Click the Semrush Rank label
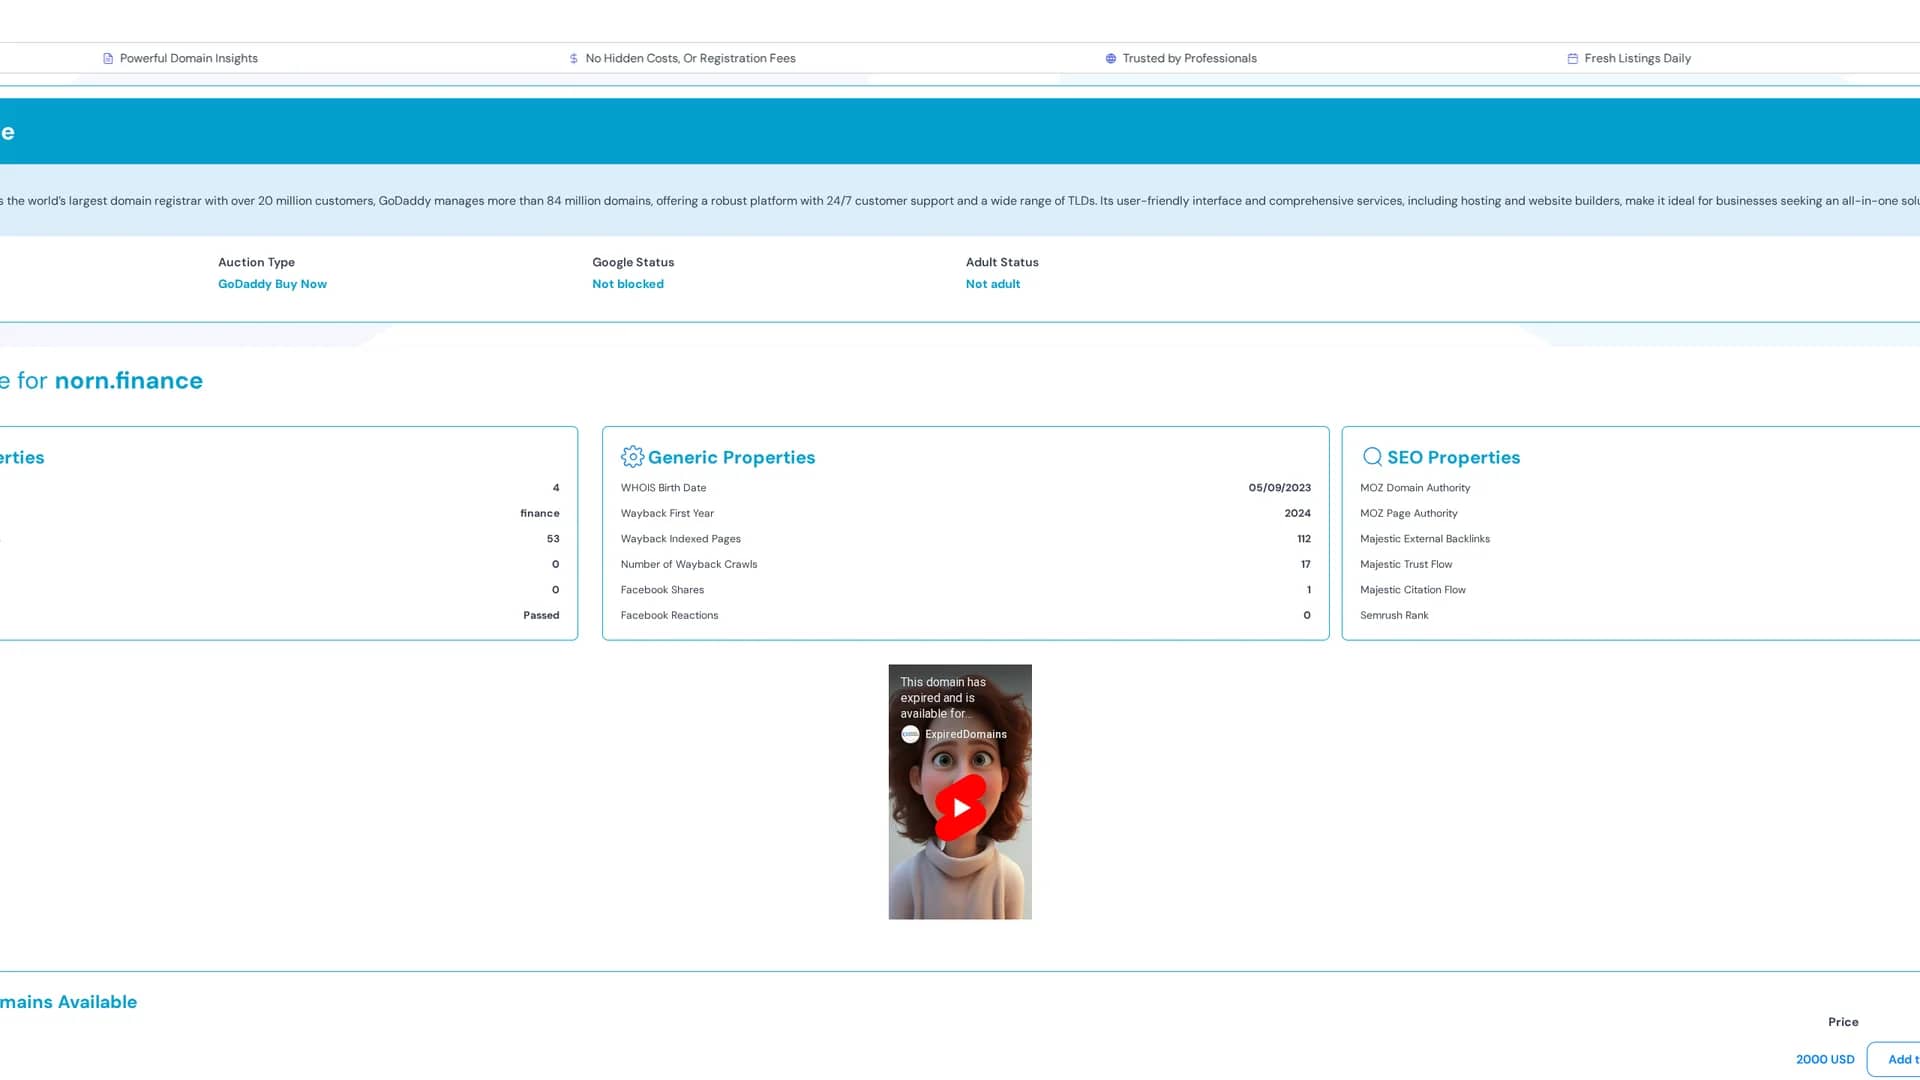Viewport: 1920px width, 1080px height. [x=1394, y=615]
